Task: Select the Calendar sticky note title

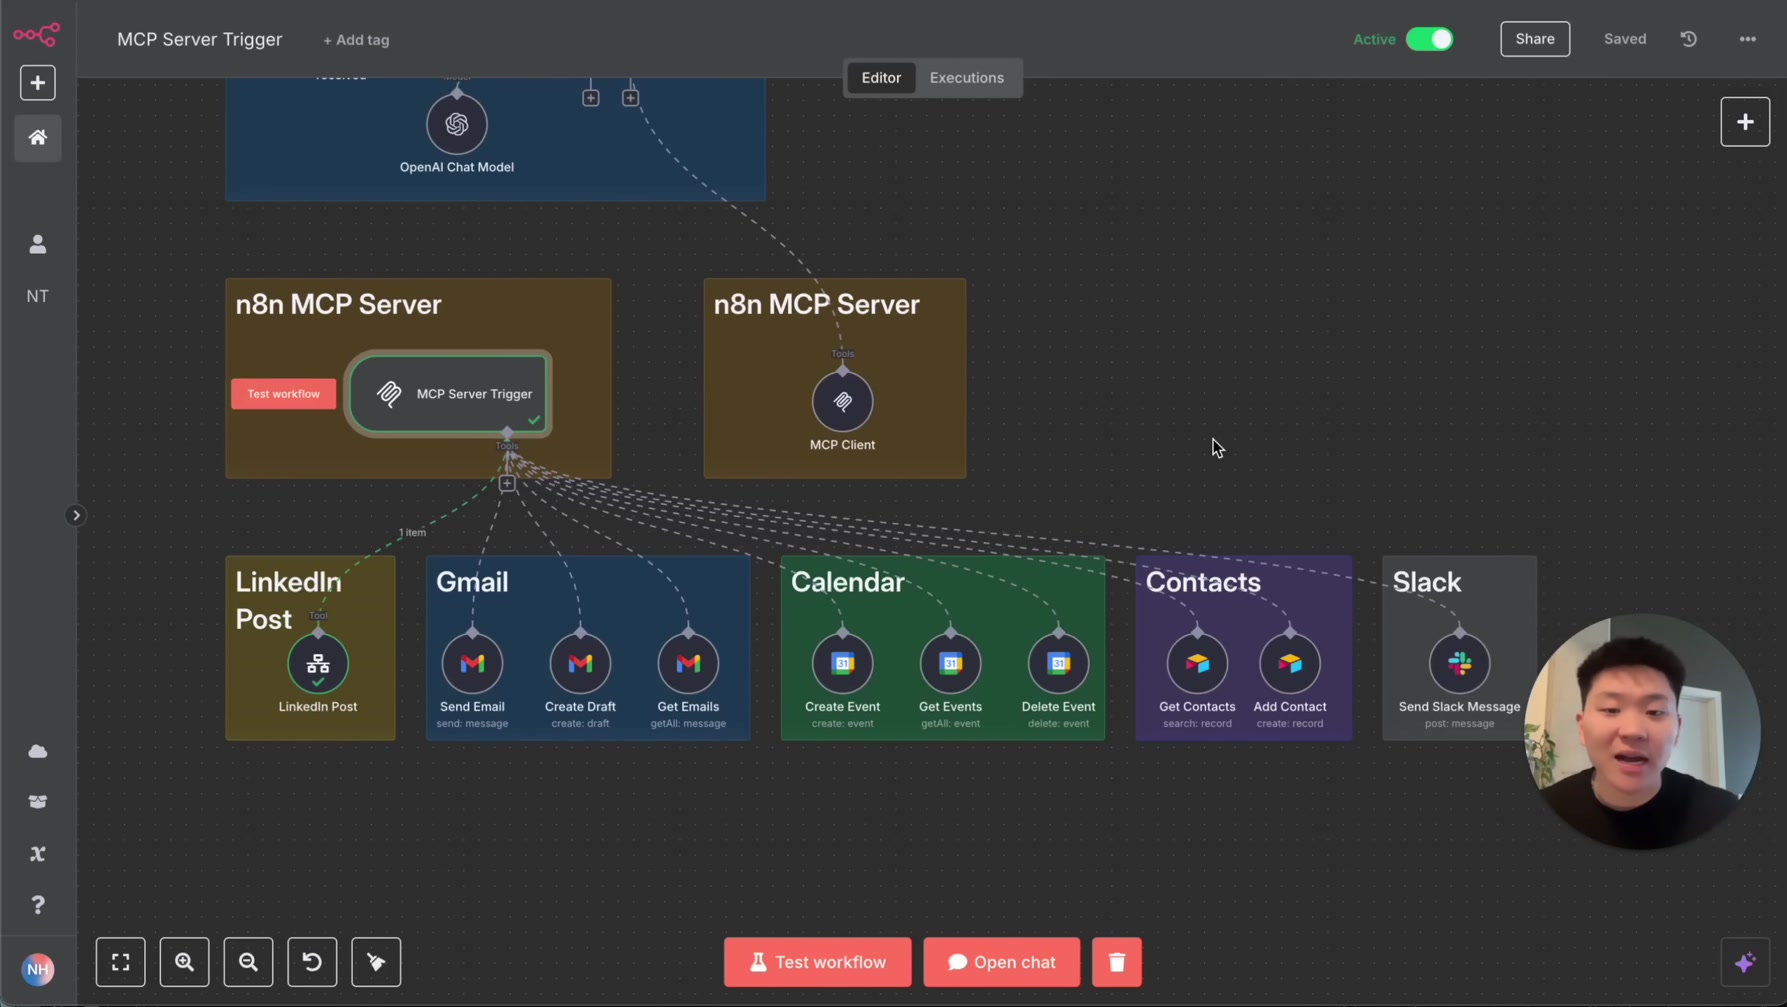Action: pos(848,582)
